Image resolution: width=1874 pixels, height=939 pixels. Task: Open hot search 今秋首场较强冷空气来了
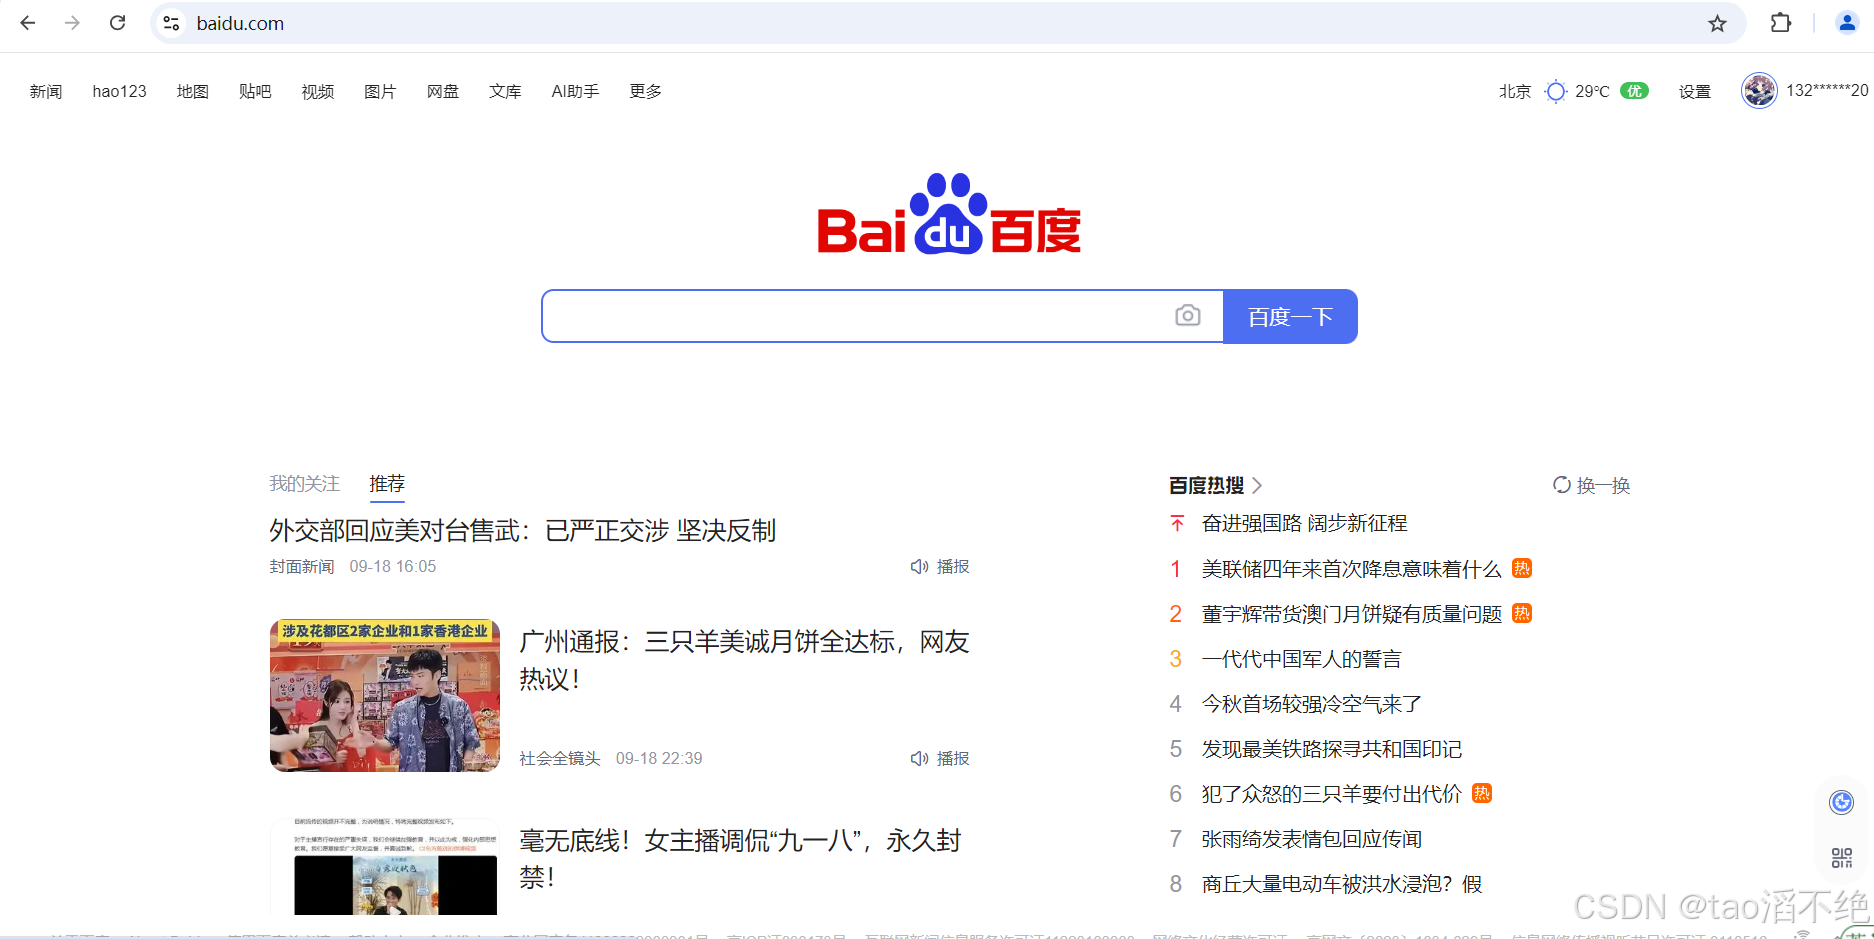1311,703
